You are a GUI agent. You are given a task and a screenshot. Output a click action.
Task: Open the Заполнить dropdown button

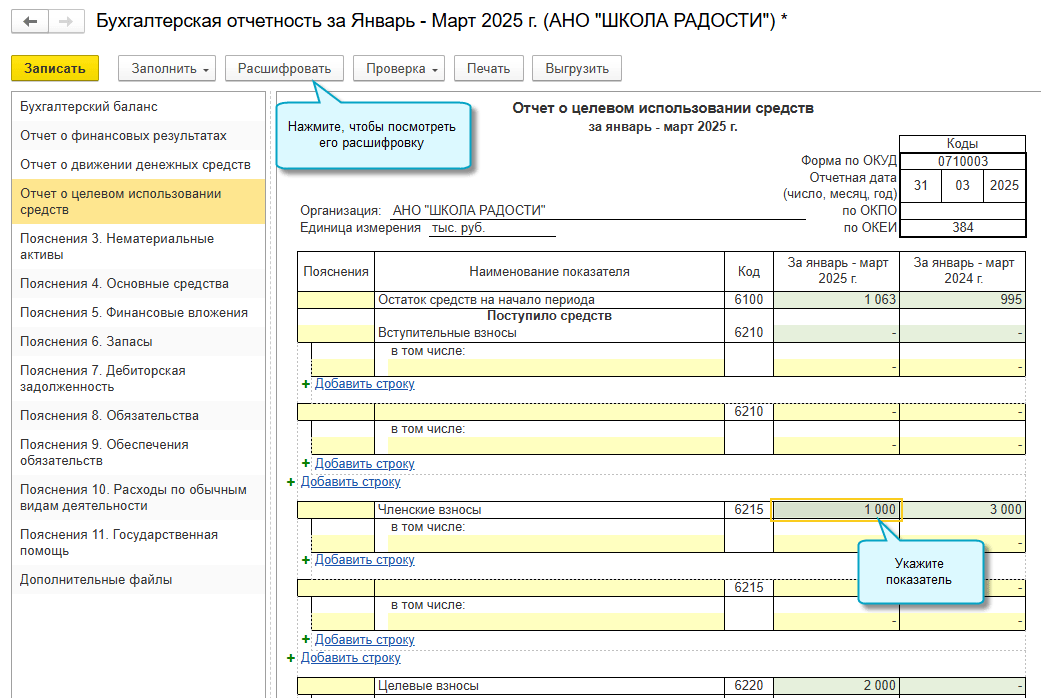click(x=167, y=68)
